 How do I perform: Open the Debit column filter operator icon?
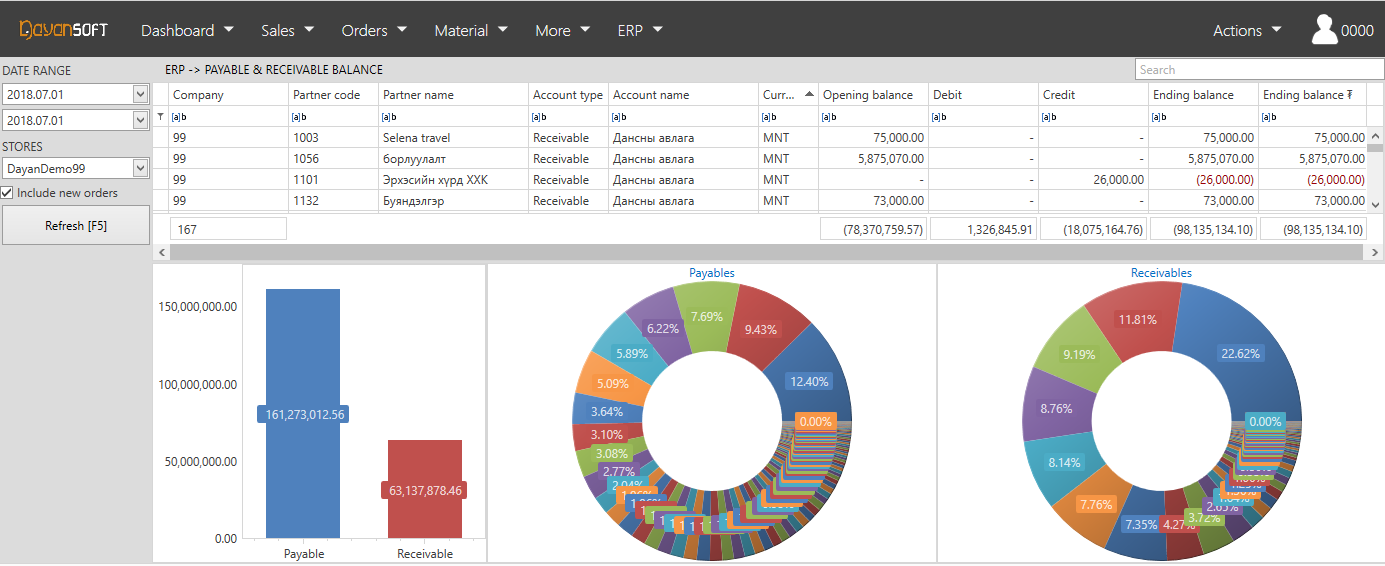tap(938, 117)
